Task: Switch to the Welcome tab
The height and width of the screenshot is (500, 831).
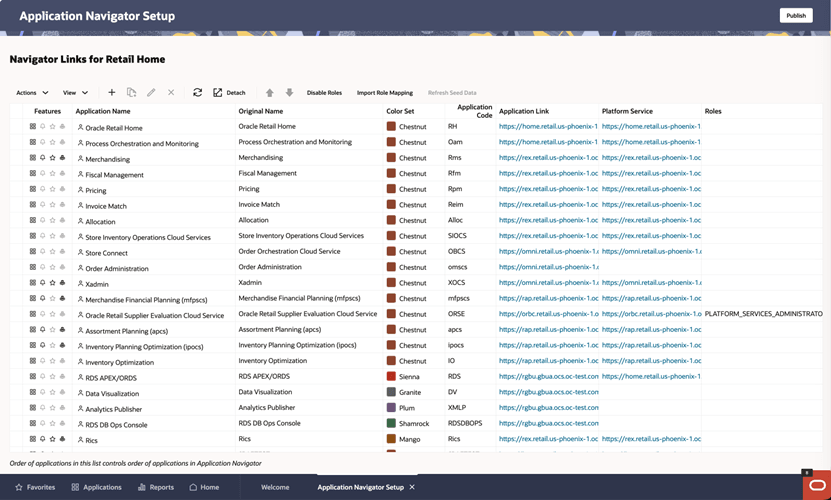Action: pos(275,487)
